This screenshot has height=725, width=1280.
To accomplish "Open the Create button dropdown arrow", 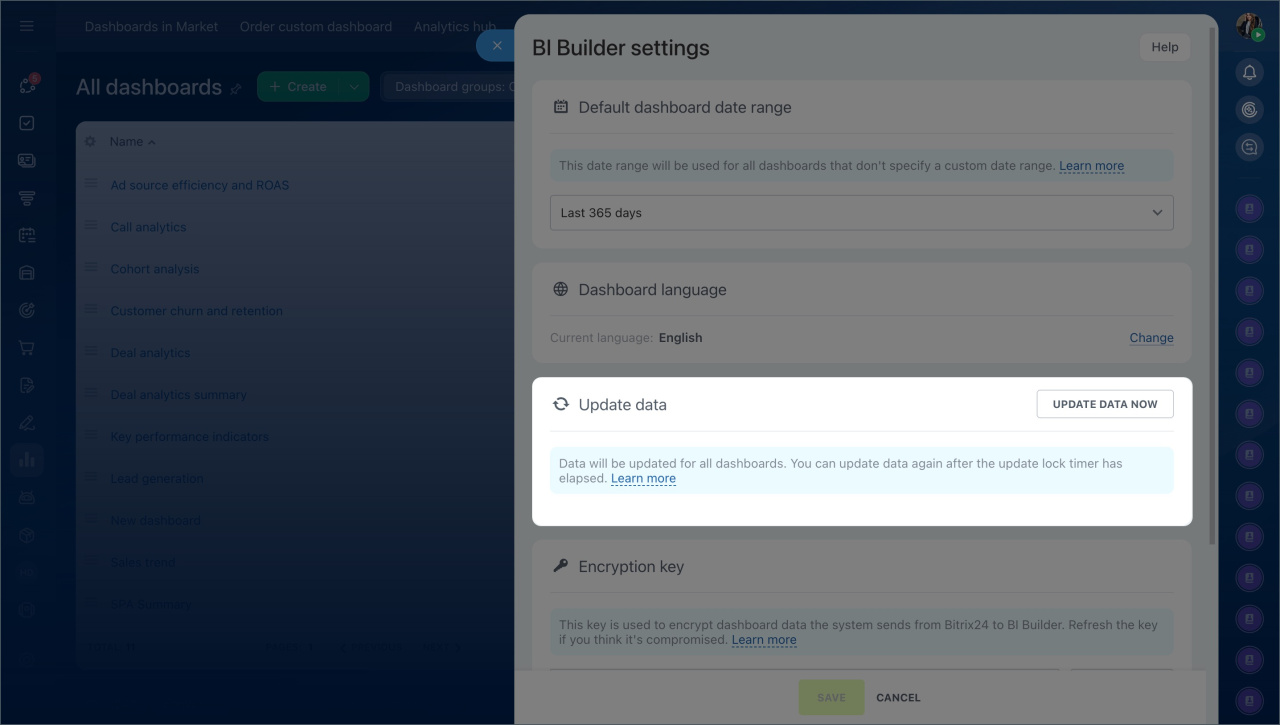I will click(x=354, y=87).
